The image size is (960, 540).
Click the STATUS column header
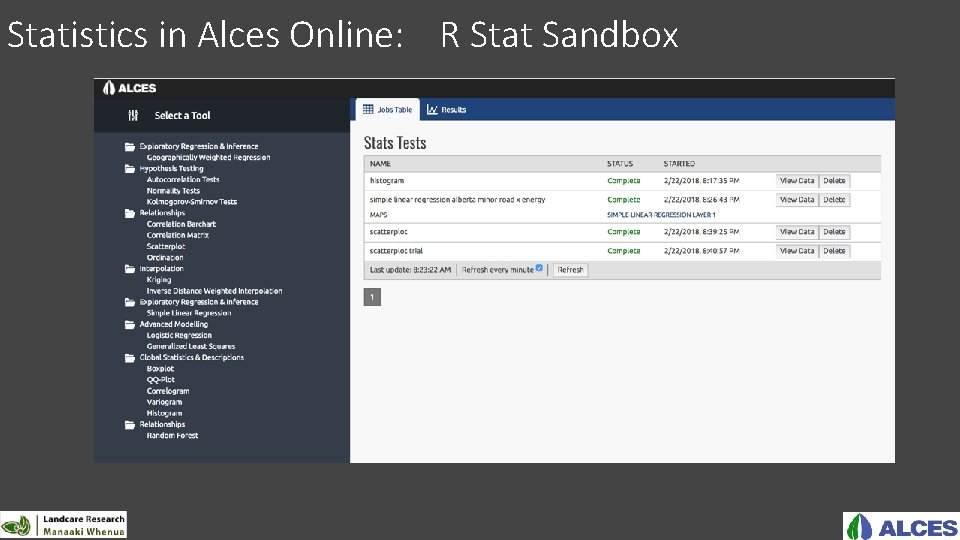tap(620, 163)
